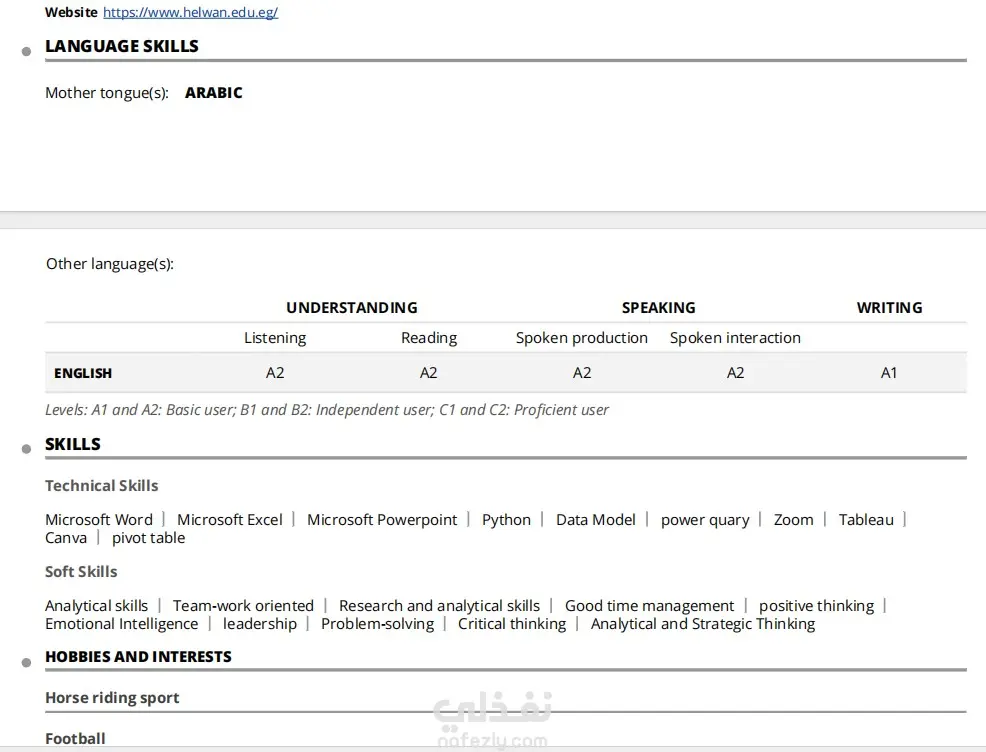This screenshot has width=986, height=752.
Task: Select the Levels explanation footnote
Action: point(327,410)
